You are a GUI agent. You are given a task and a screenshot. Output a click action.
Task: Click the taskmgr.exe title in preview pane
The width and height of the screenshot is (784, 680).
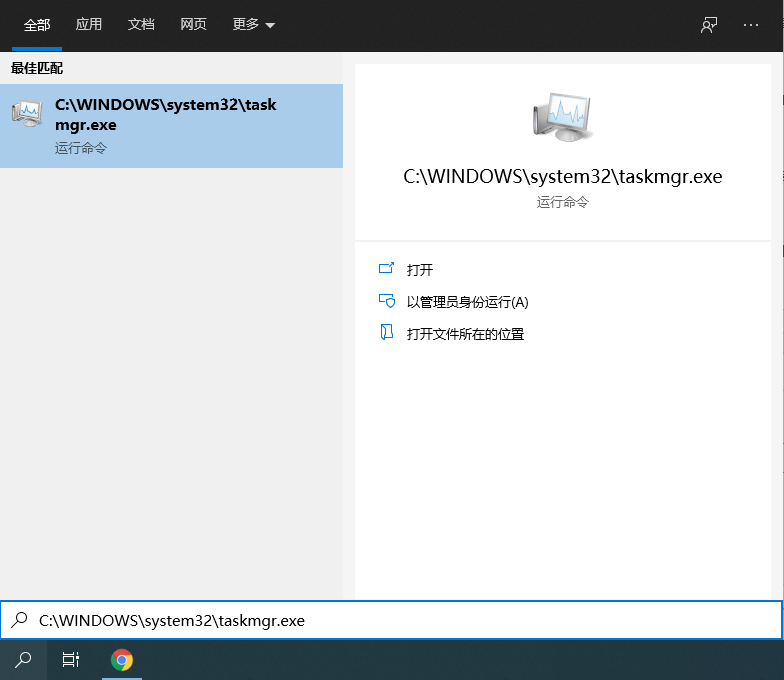pyautogui.click(x=562, y=176)
